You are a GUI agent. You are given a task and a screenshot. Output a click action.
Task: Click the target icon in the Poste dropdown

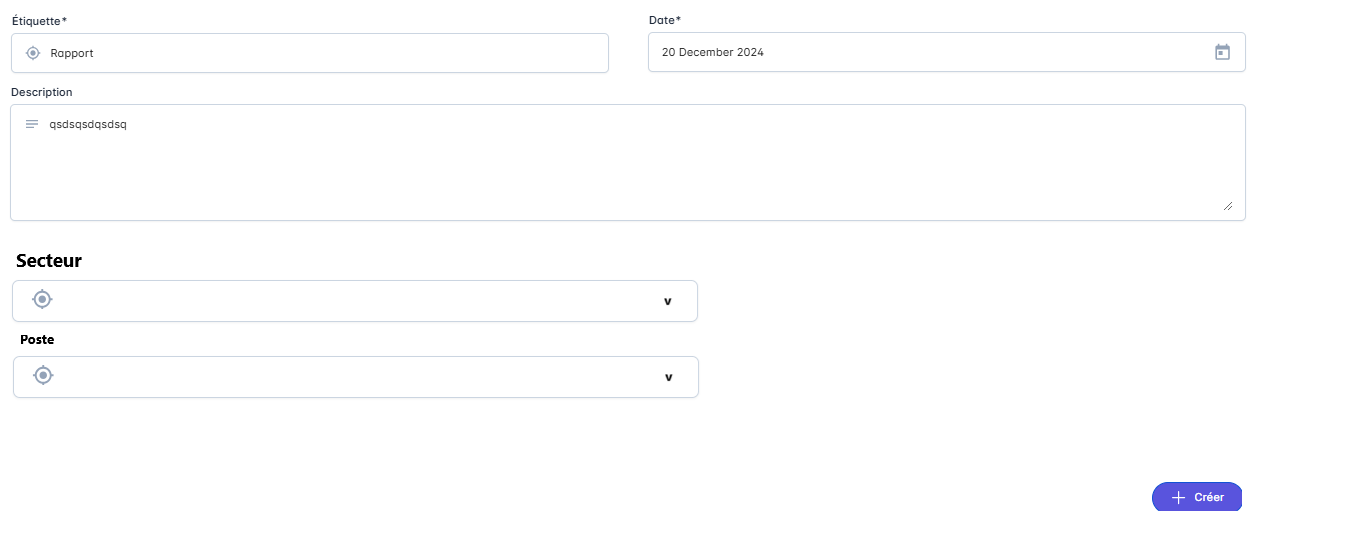(43, 375)
